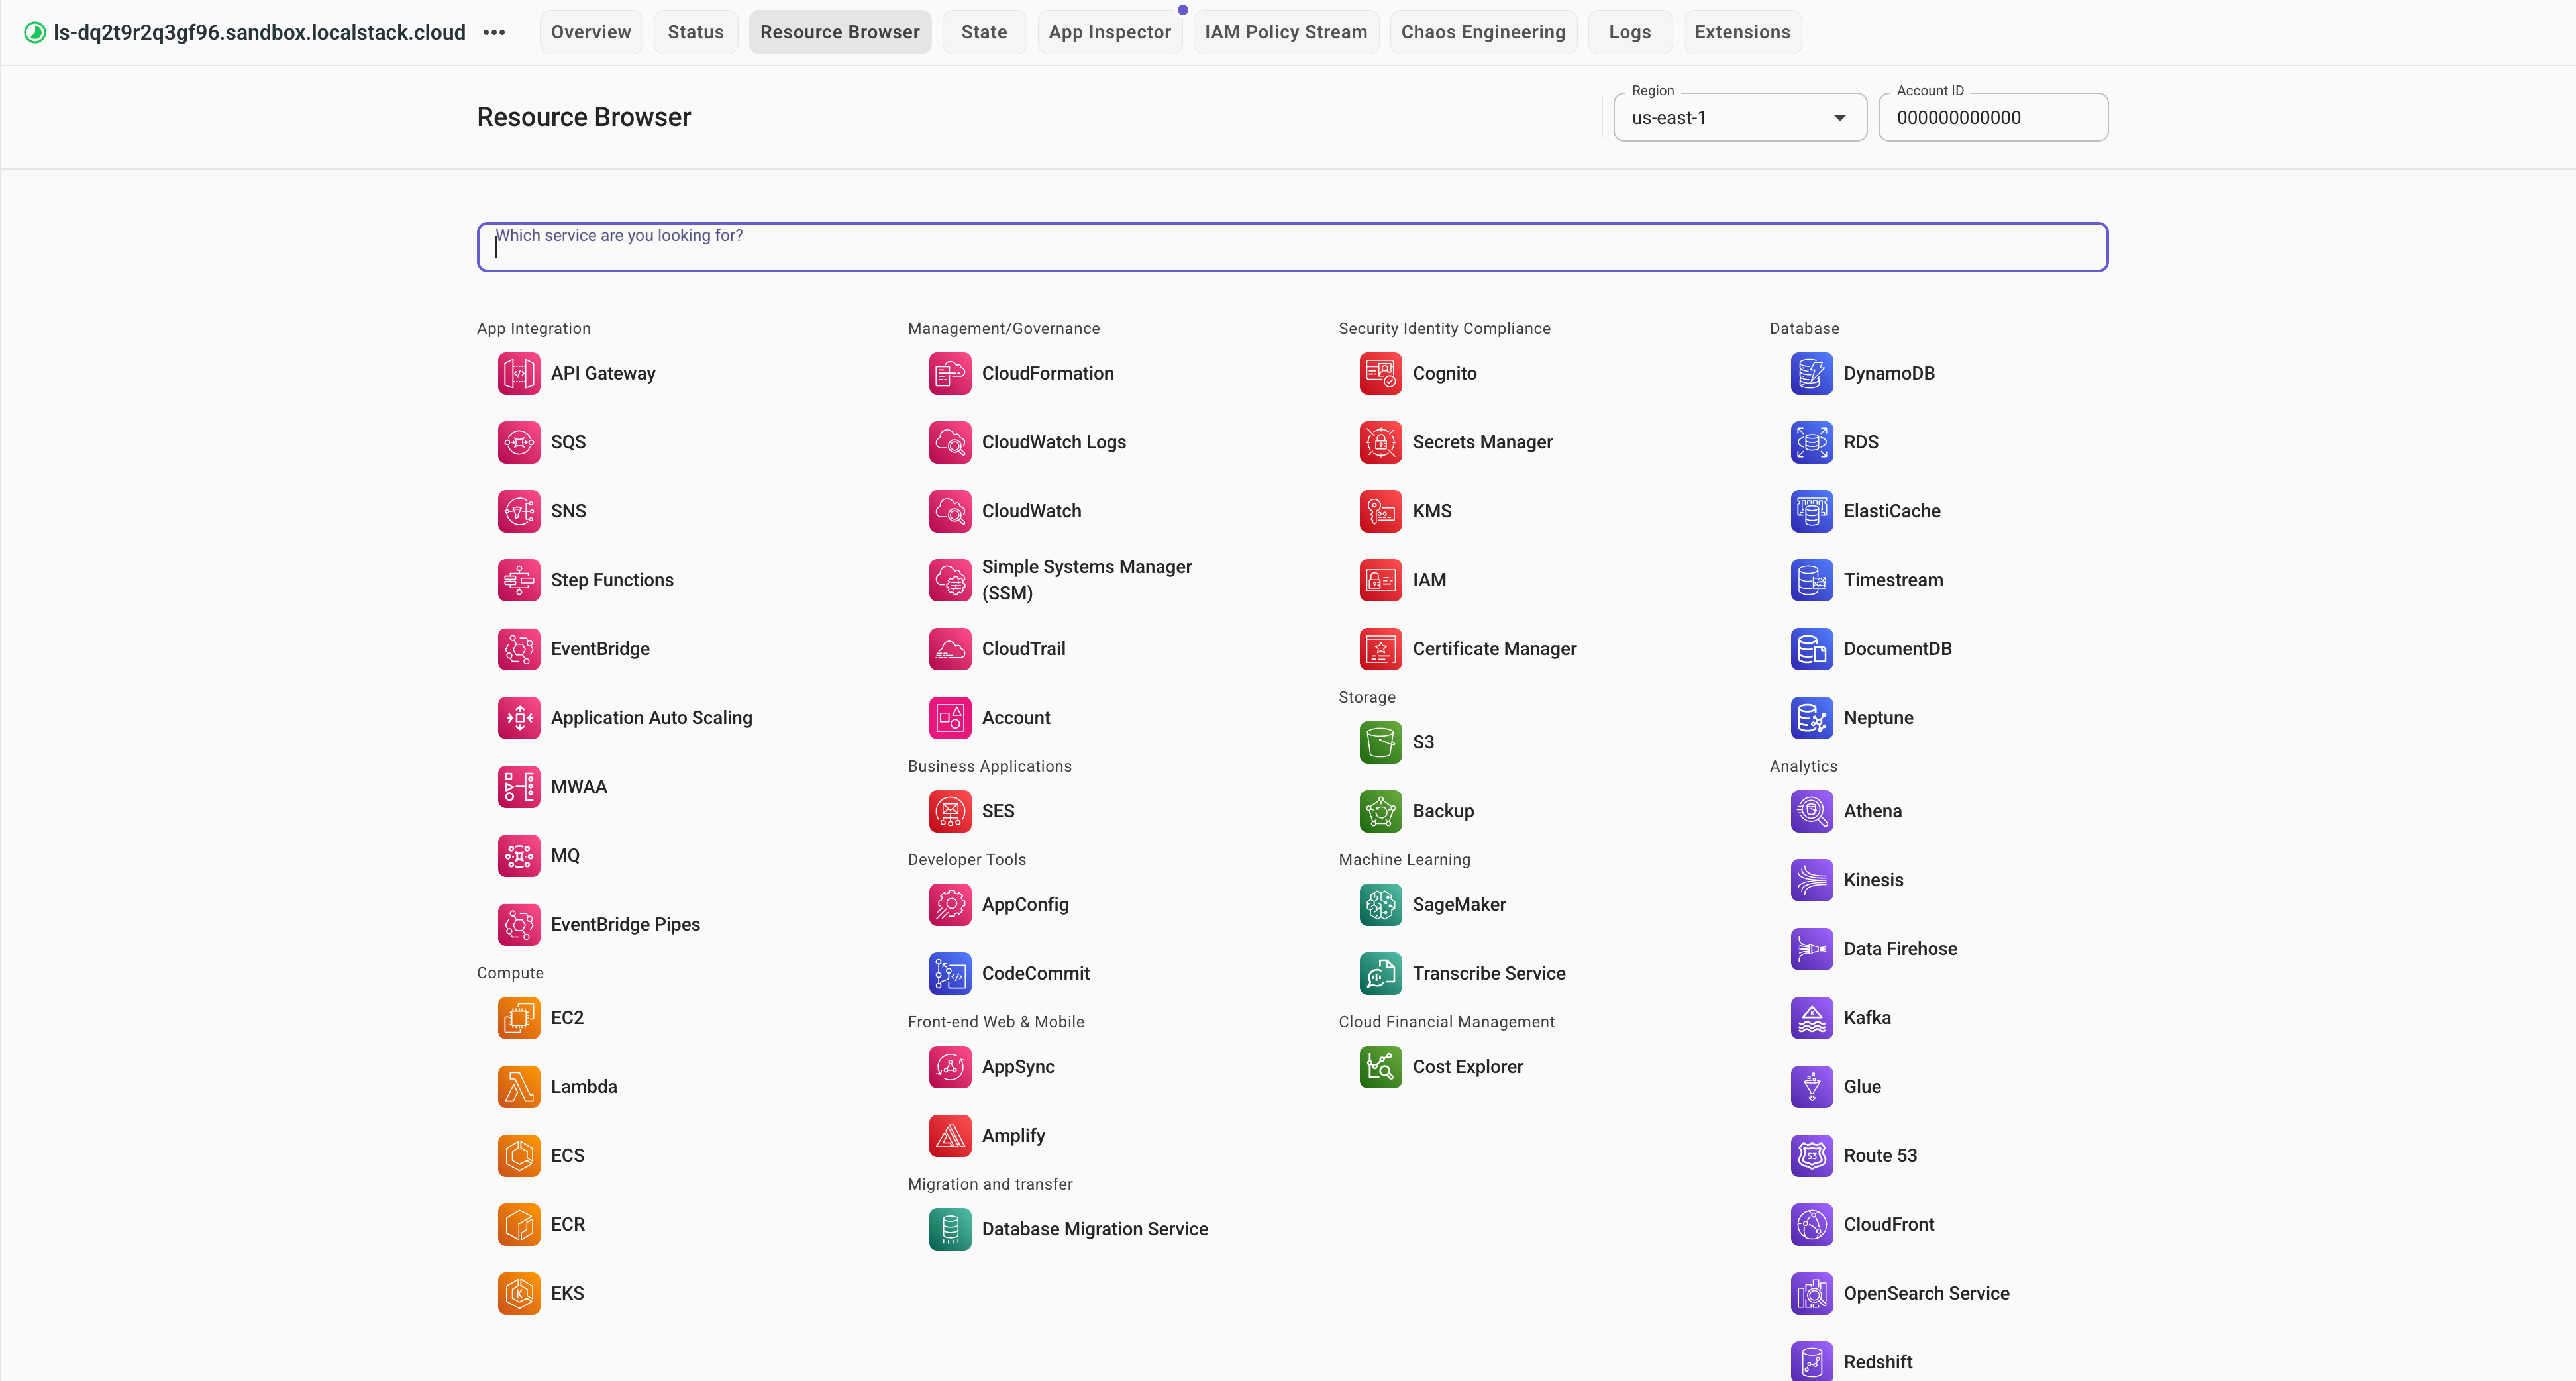Select the SageMaker icon
The image size is (2576, 1381).
coord(1381,906)
